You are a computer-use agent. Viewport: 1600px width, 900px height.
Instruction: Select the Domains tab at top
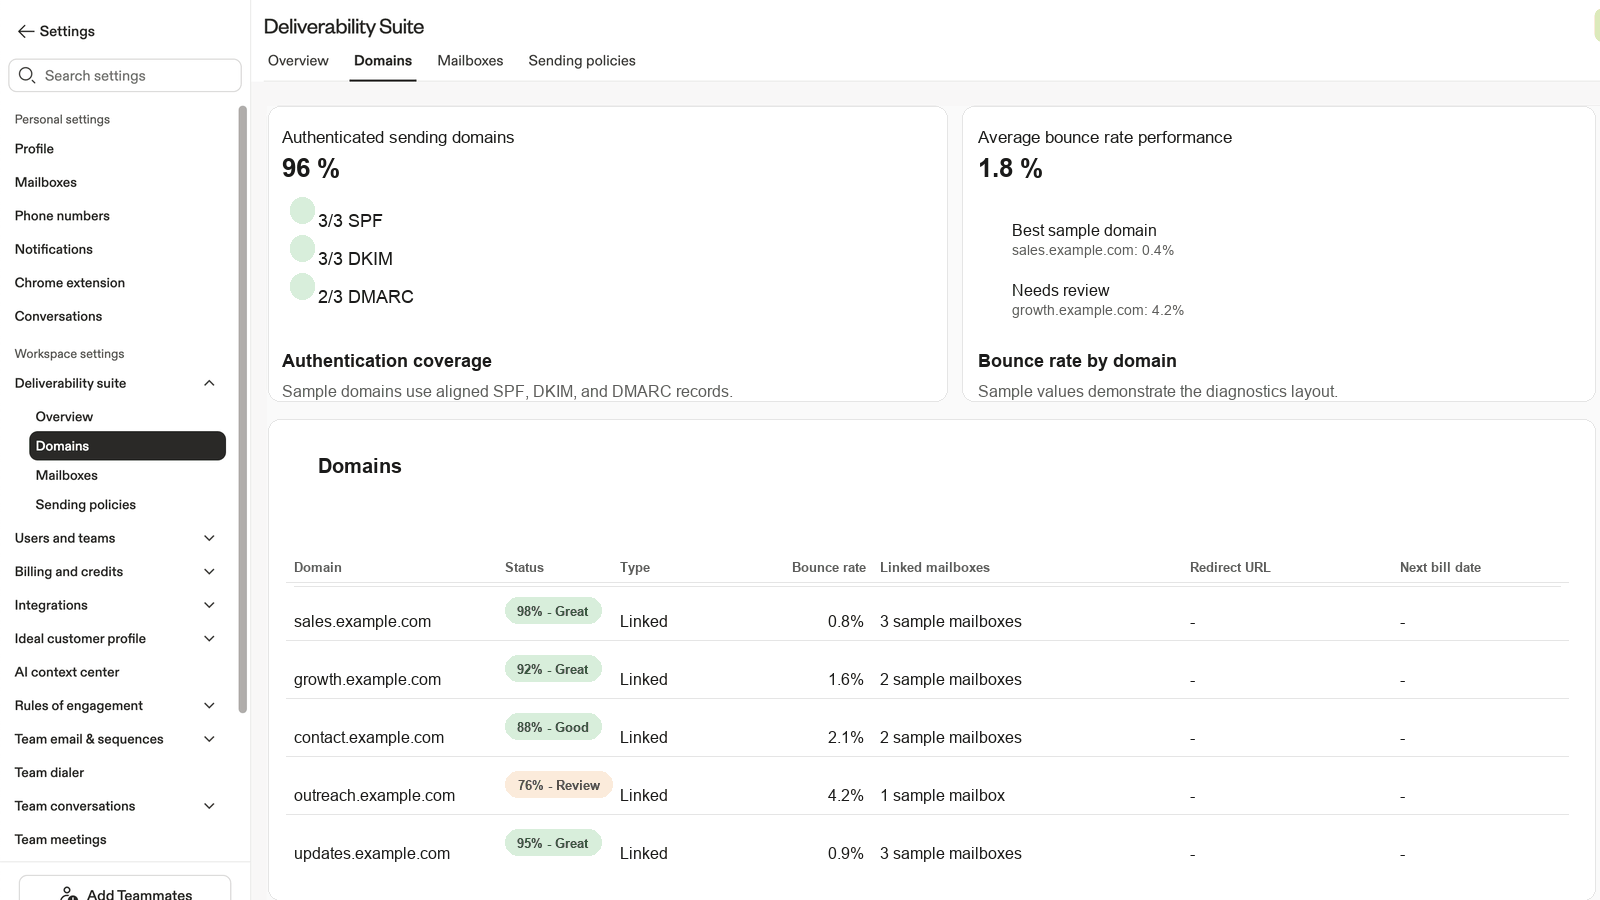(383, 61)
